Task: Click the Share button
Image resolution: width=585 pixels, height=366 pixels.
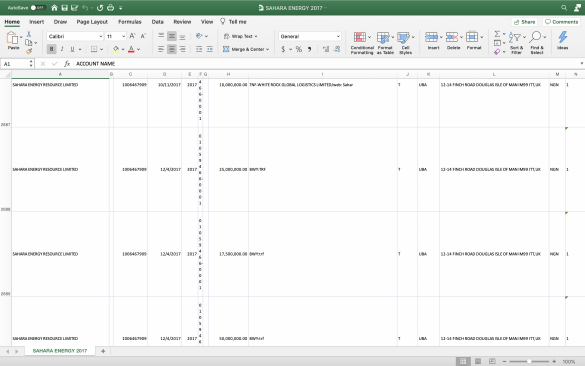Action: pyautogui.click(x=524, y=22)
